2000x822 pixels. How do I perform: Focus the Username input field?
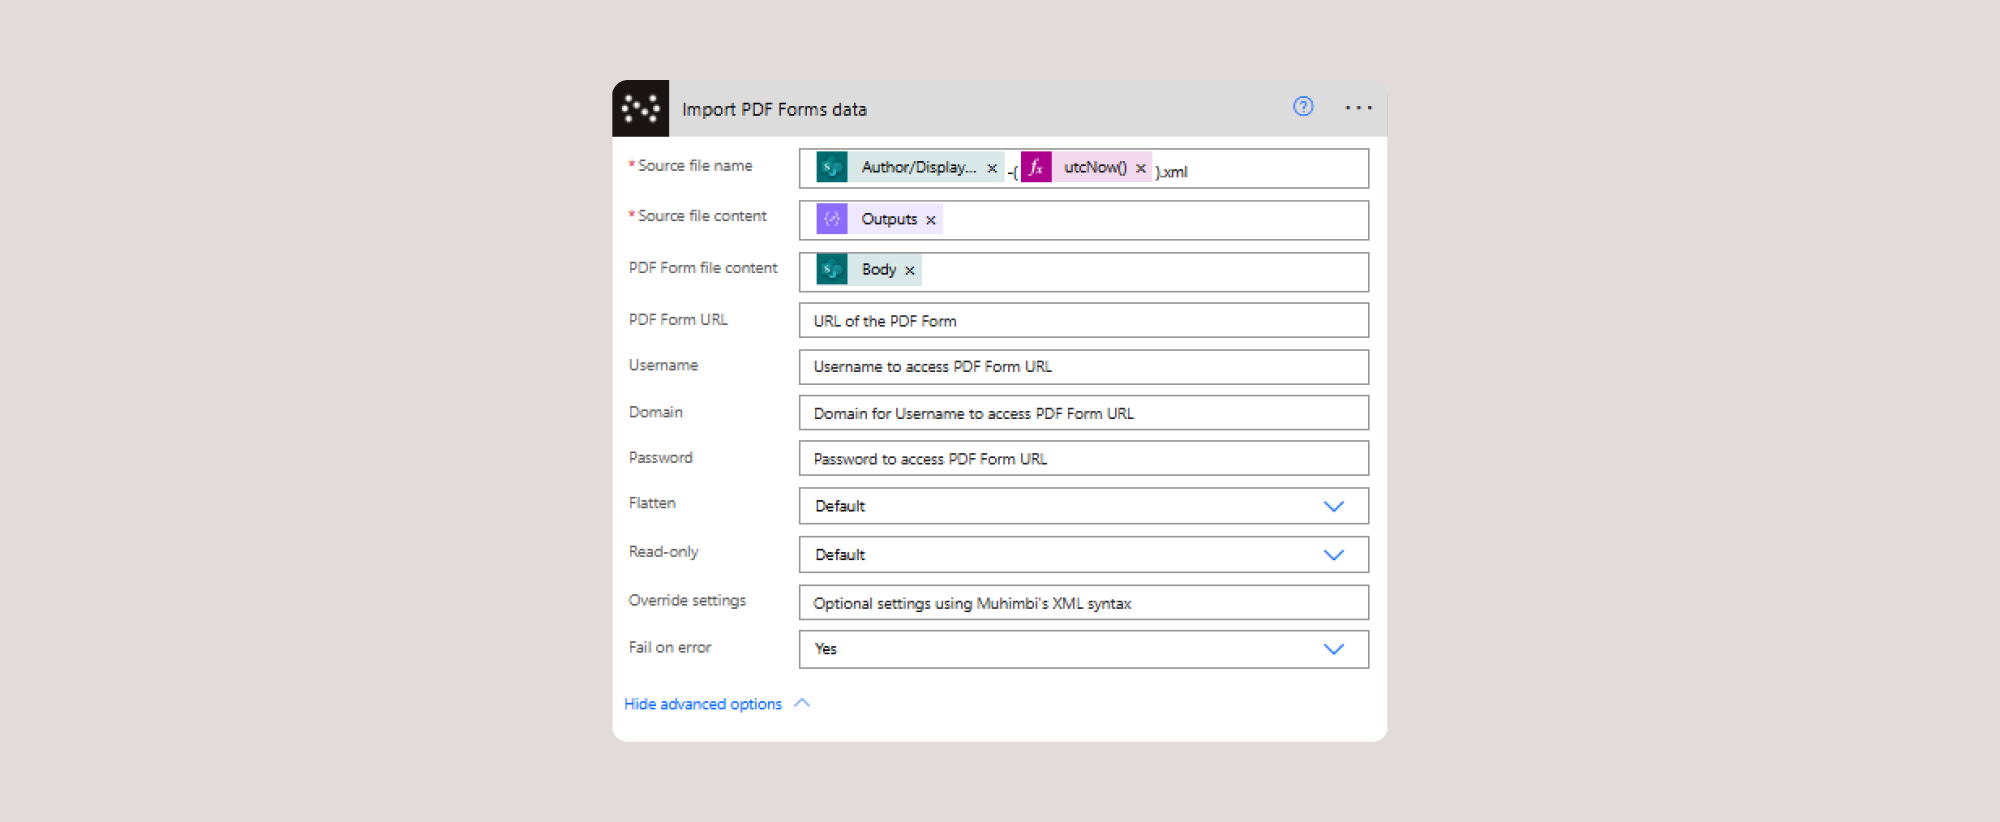(x=1083, y=367)
